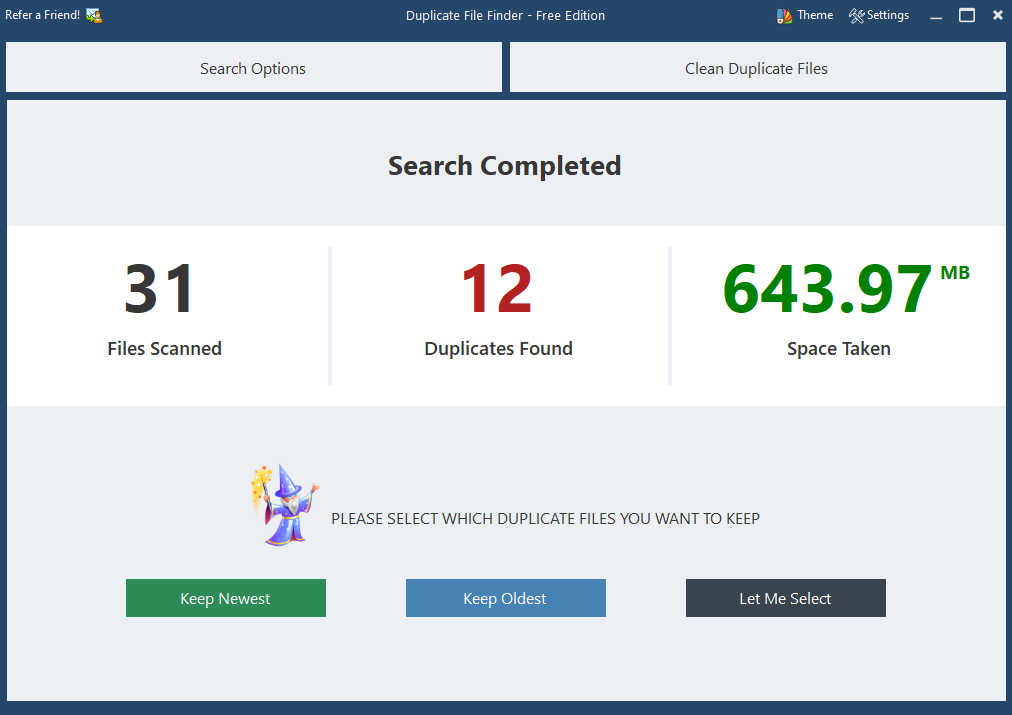This screenshot has width=1012, height=715.
Task: Choose the blue Keep Oldest button
Action: [505, 598]
